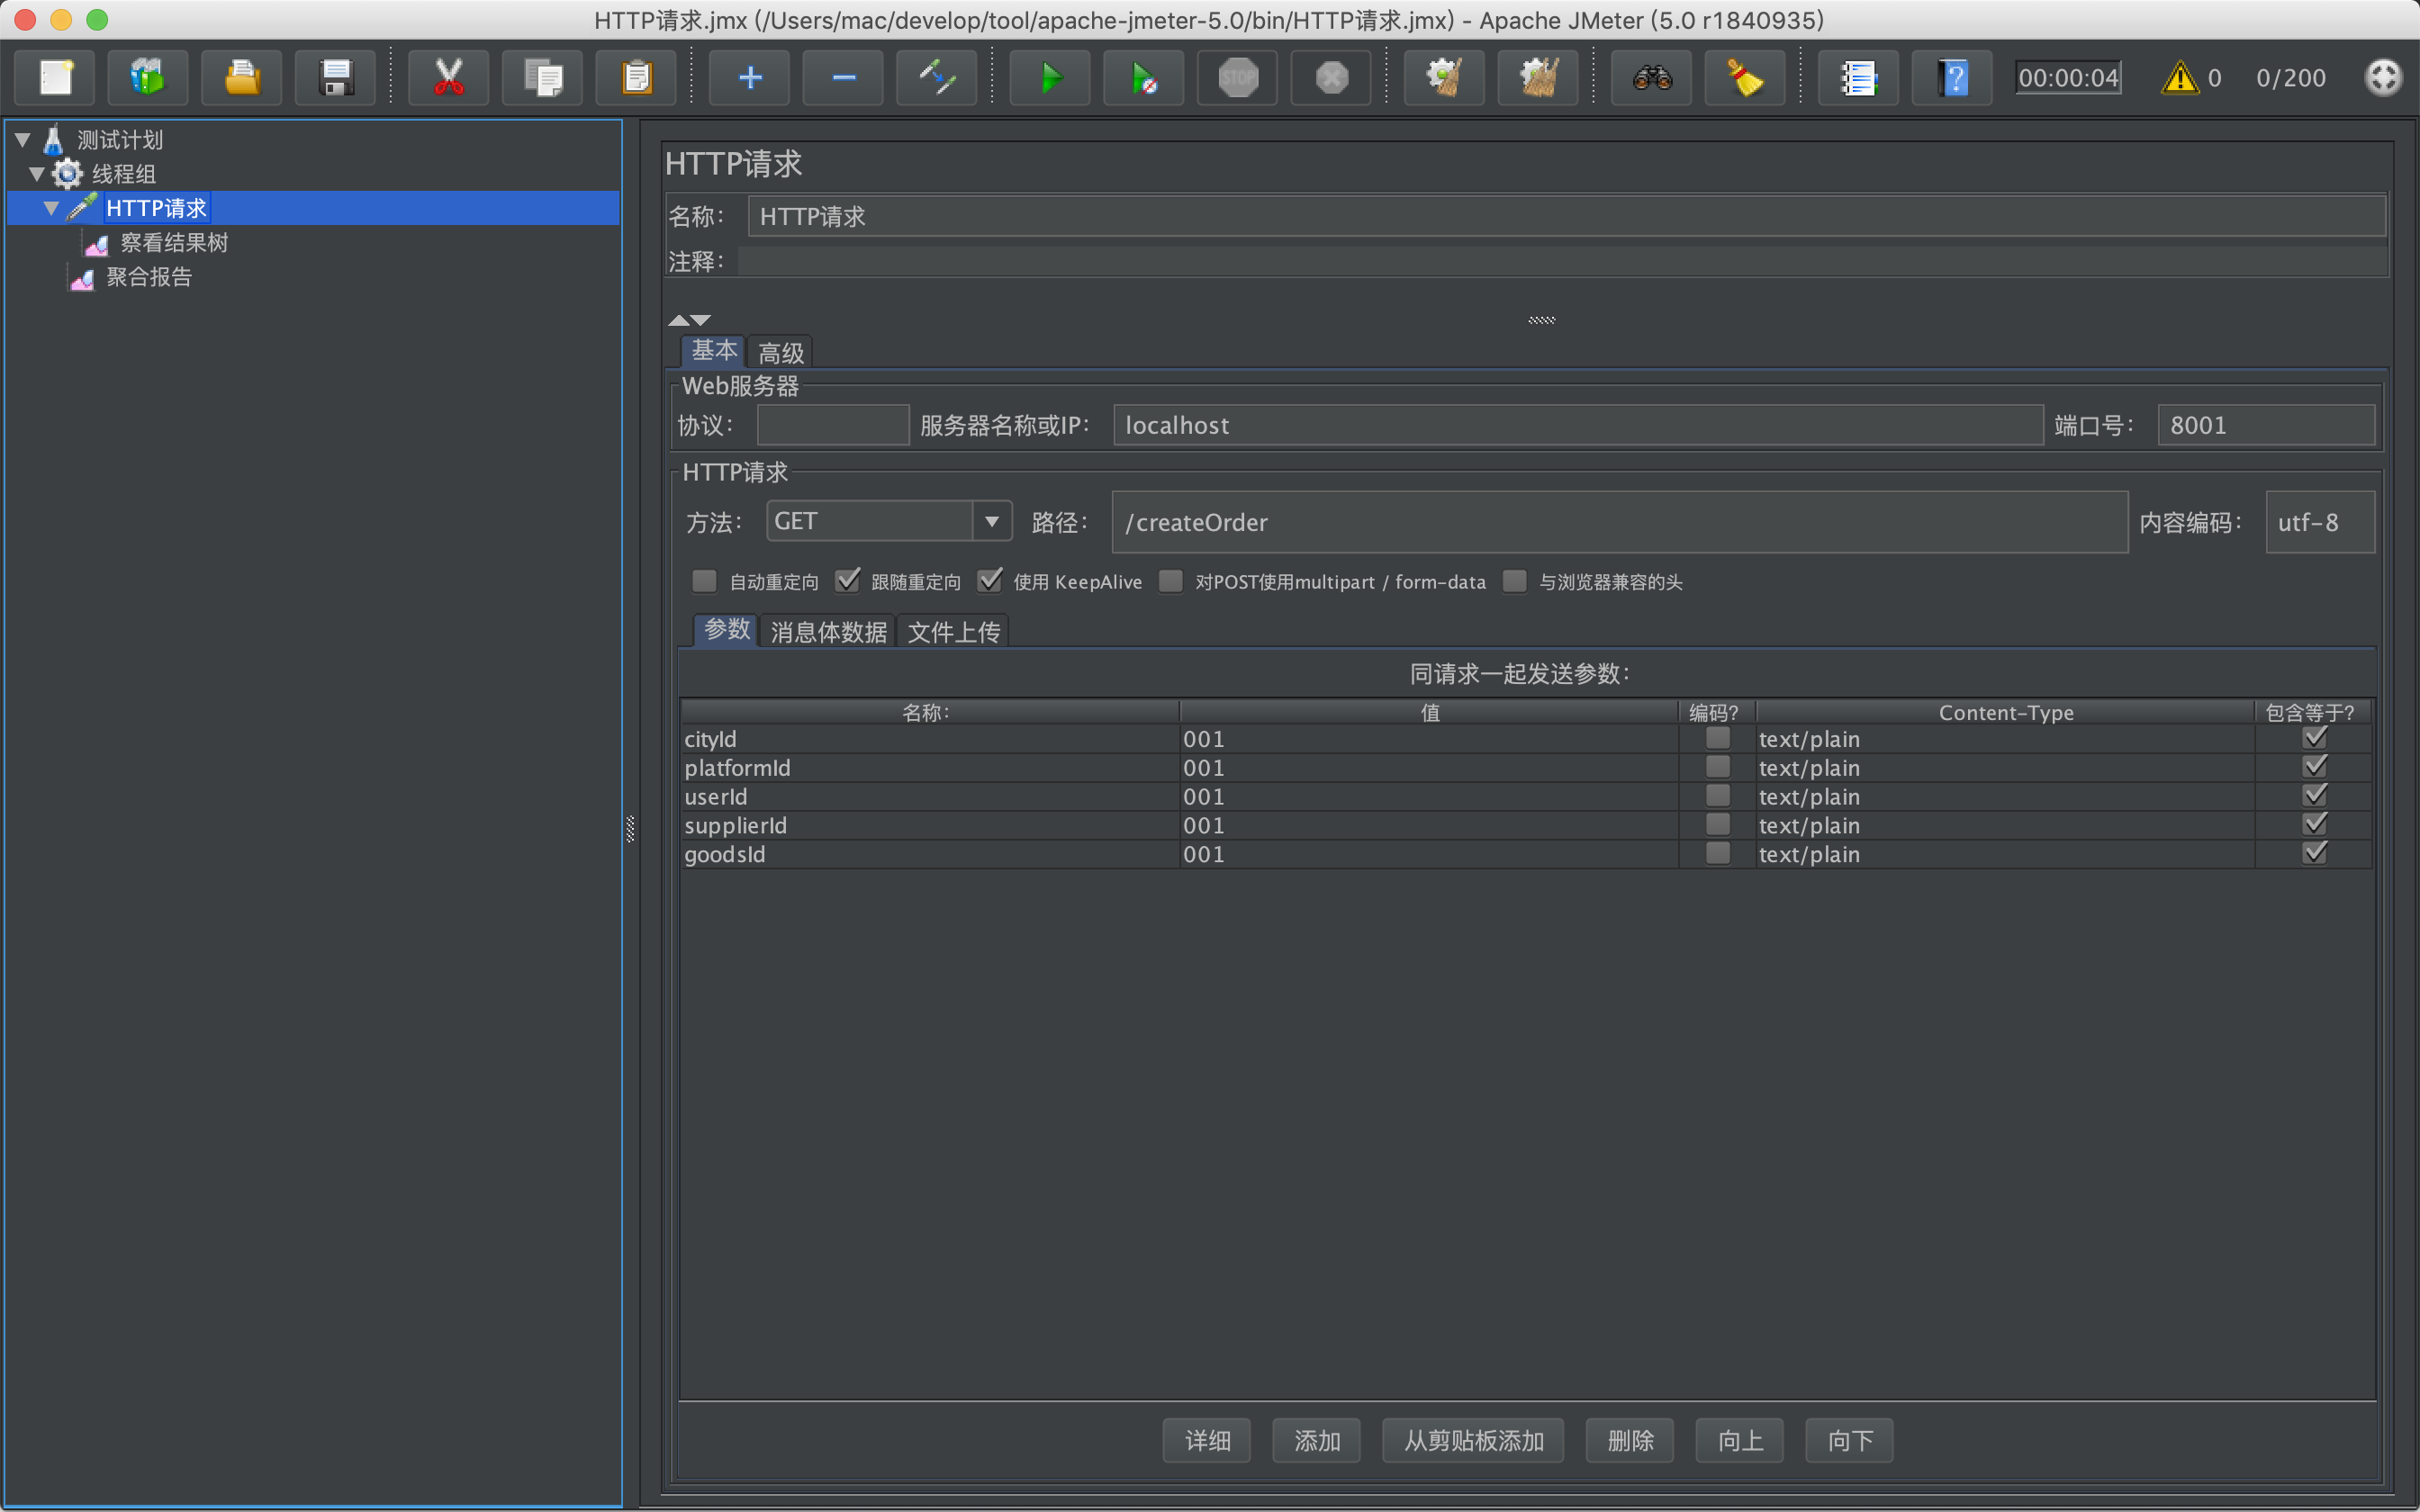Click the Paste clipboard icon

coord(637,77)
